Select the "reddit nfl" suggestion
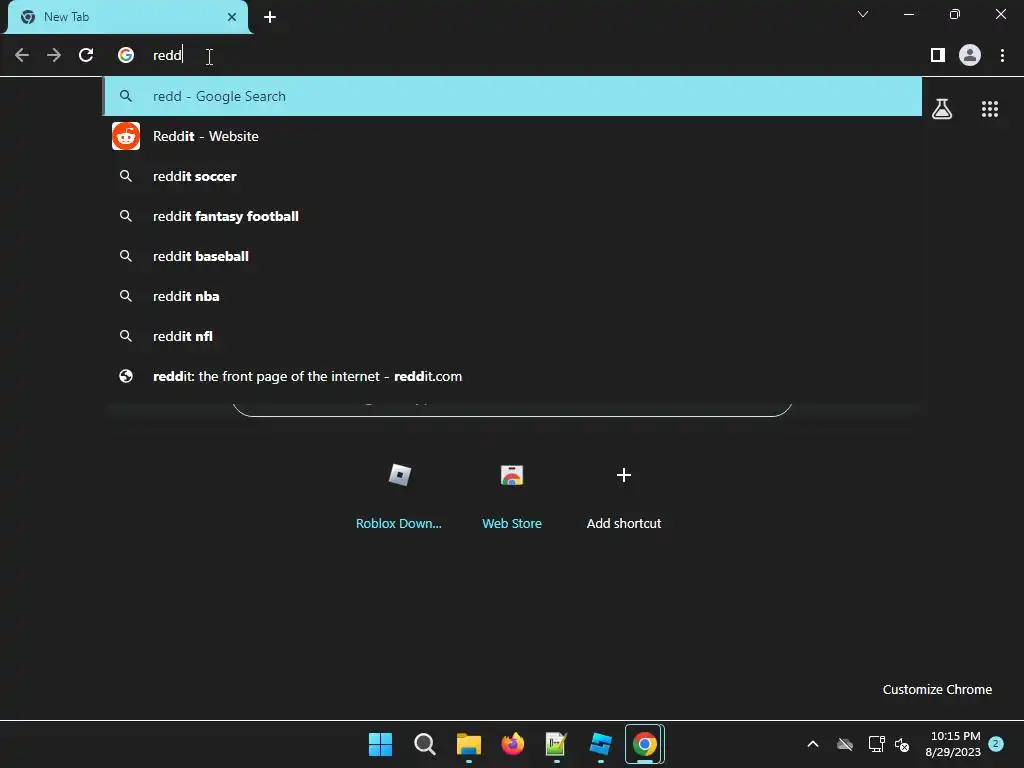 coord(512,336)
